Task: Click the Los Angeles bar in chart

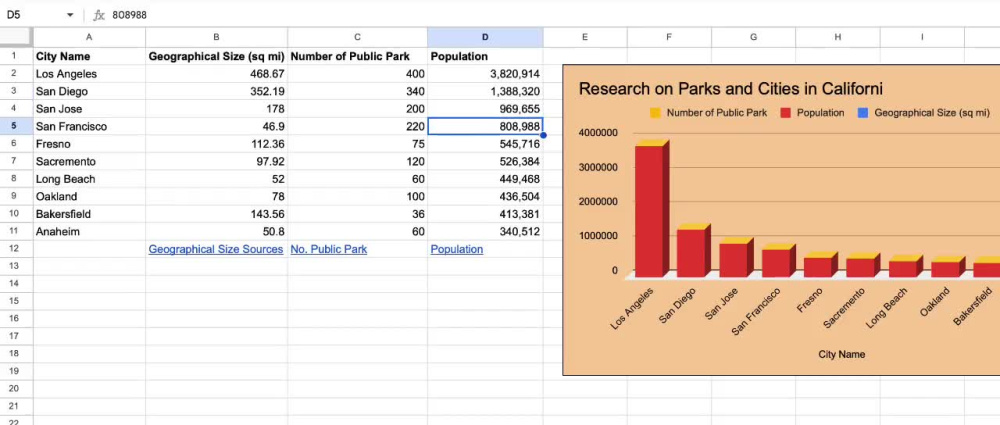Action: (x=652, y=211)
